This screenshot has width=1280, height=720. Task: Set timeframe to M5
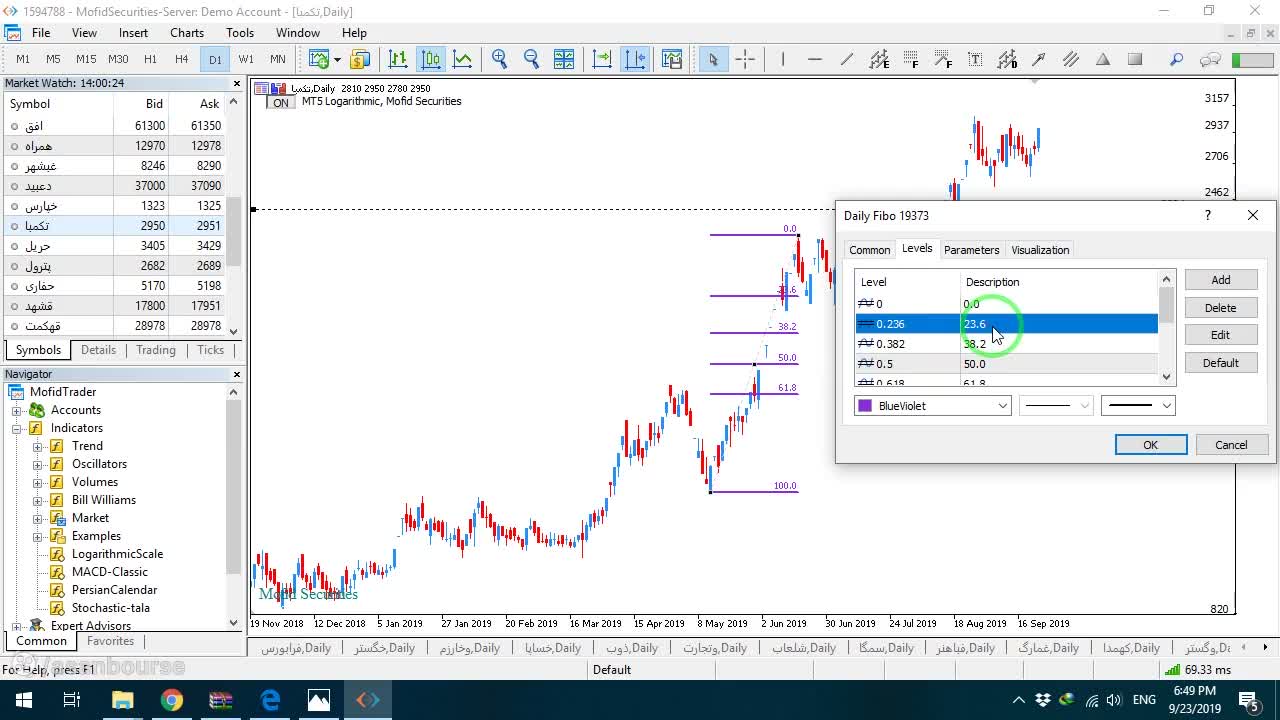pos(53,59)
